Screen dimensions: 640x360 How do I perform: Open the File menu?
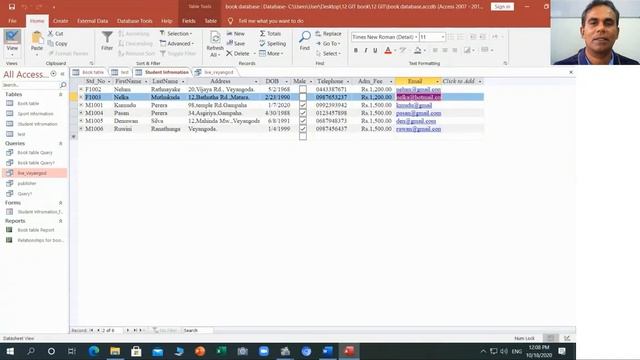tap(13, 21)
